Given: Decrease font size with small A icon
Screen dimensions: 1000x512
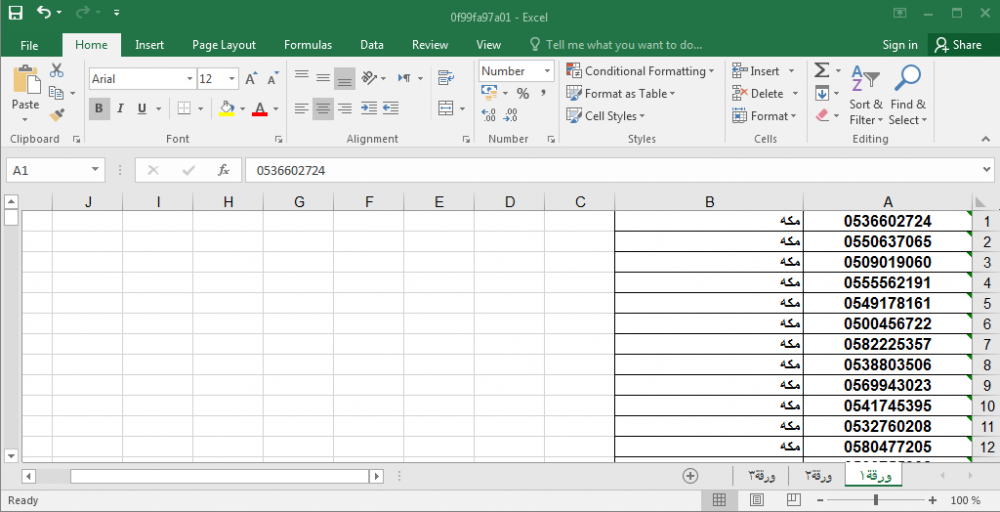Looking at the screenshot, I should [x=273, y=78].
